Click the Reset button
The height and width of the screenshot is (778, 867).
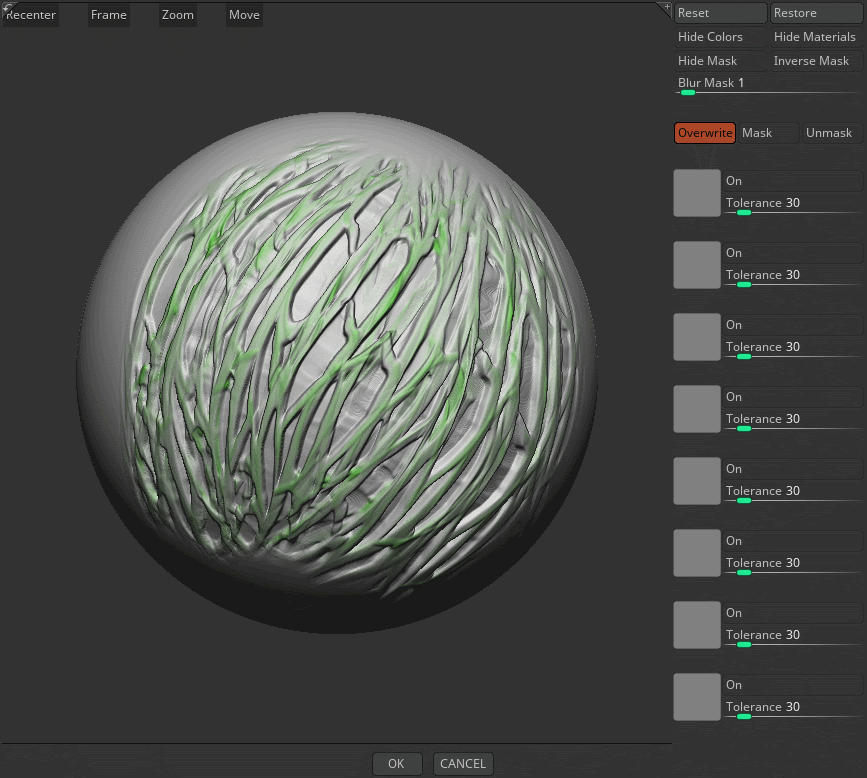tap(720, 13)
